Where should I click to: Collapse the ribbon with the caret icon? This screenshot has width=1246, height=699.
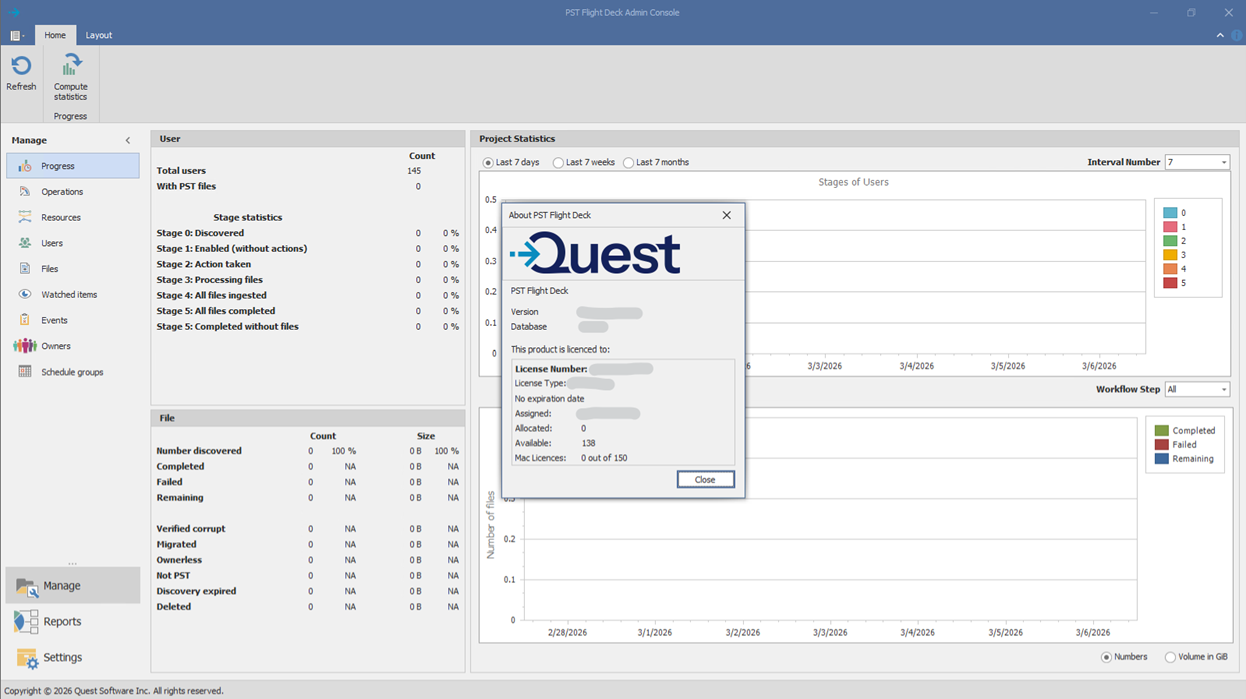1220,35
